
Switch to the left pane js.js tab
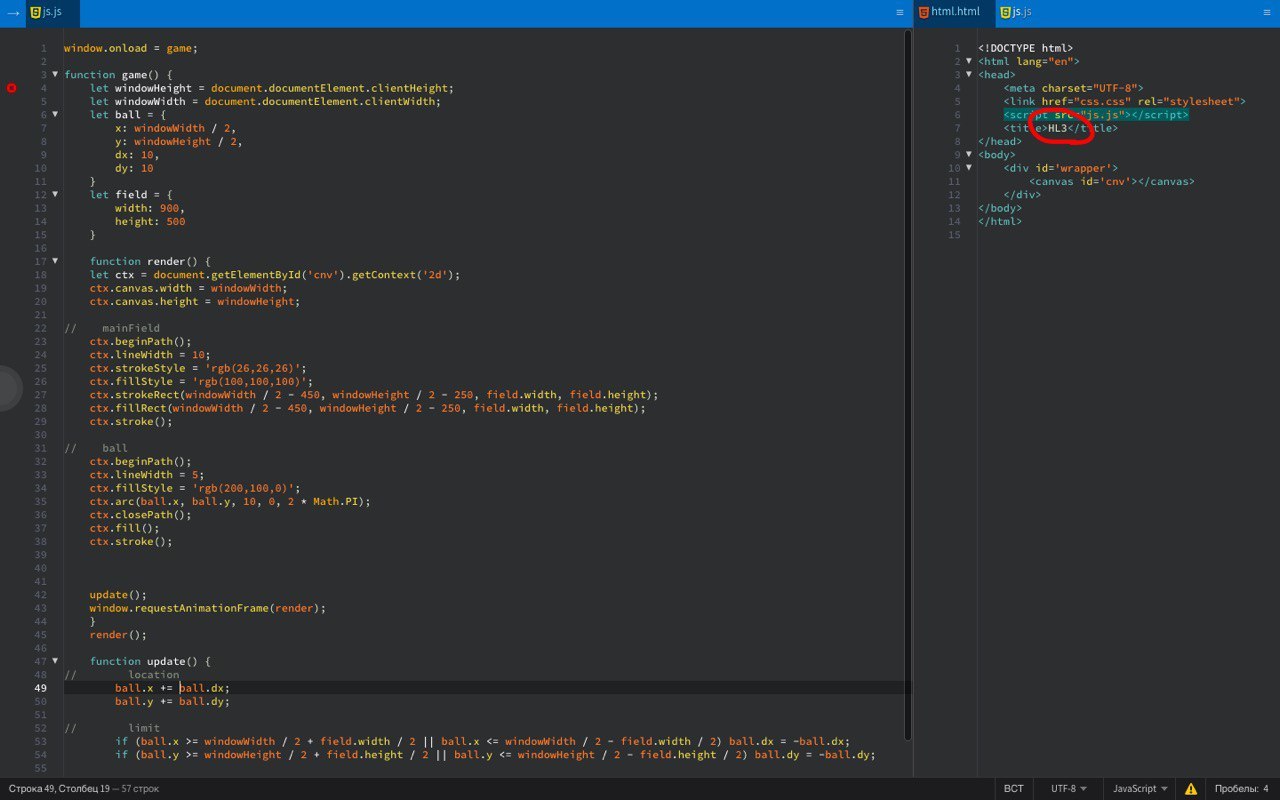click(53, 12)
